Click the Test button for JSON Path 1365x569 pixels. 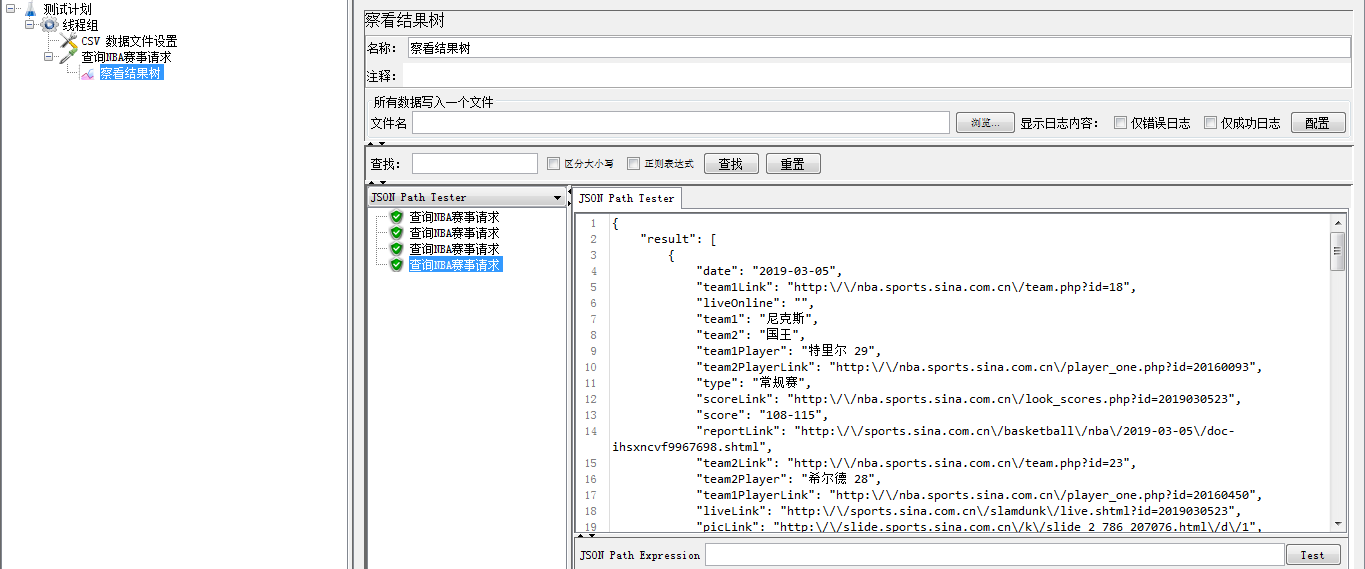click(x=1313, y=555)
